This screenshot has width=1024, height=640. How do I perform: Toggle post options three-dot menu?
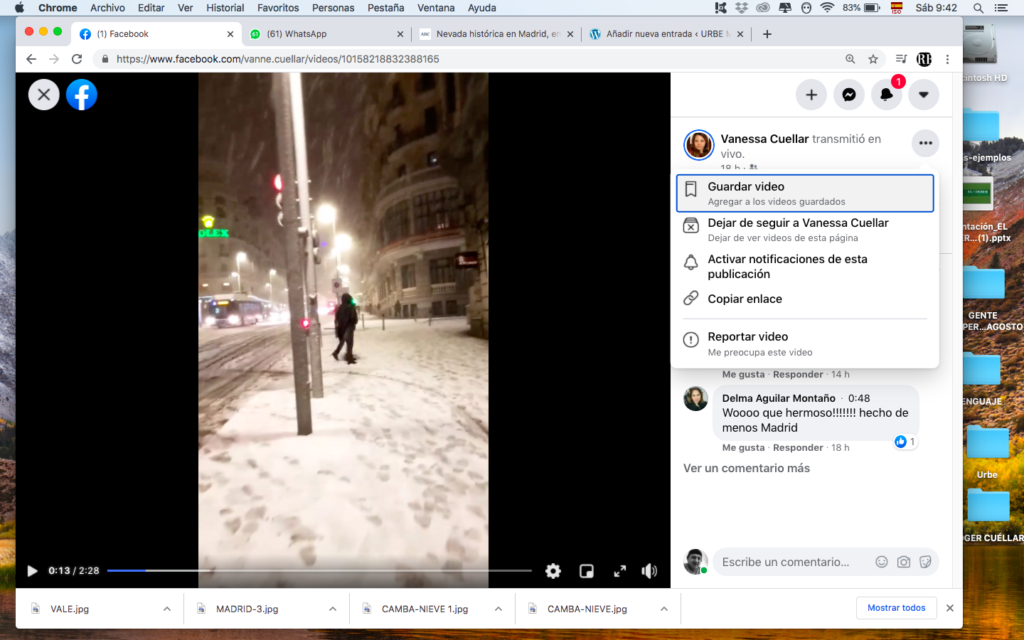tap(925, 144)
